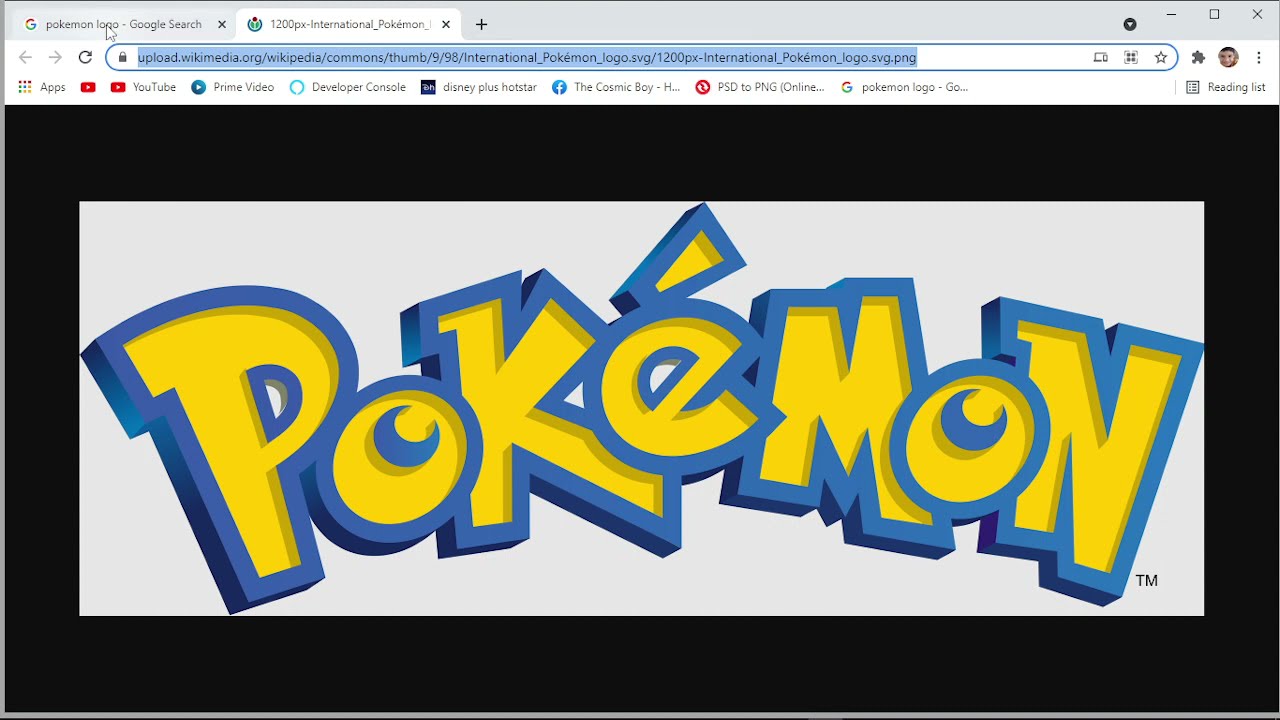Maximize the Chrome window
This screenshot has height=720, width=1280.
(1214, 14)
